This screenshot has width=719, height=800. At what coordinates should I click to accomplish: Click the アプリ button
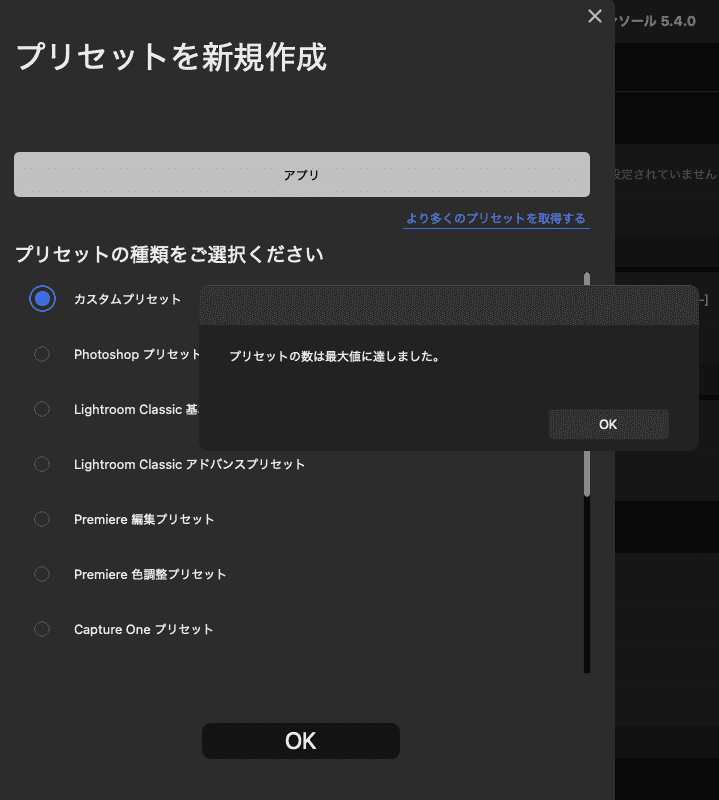point(301,175)
